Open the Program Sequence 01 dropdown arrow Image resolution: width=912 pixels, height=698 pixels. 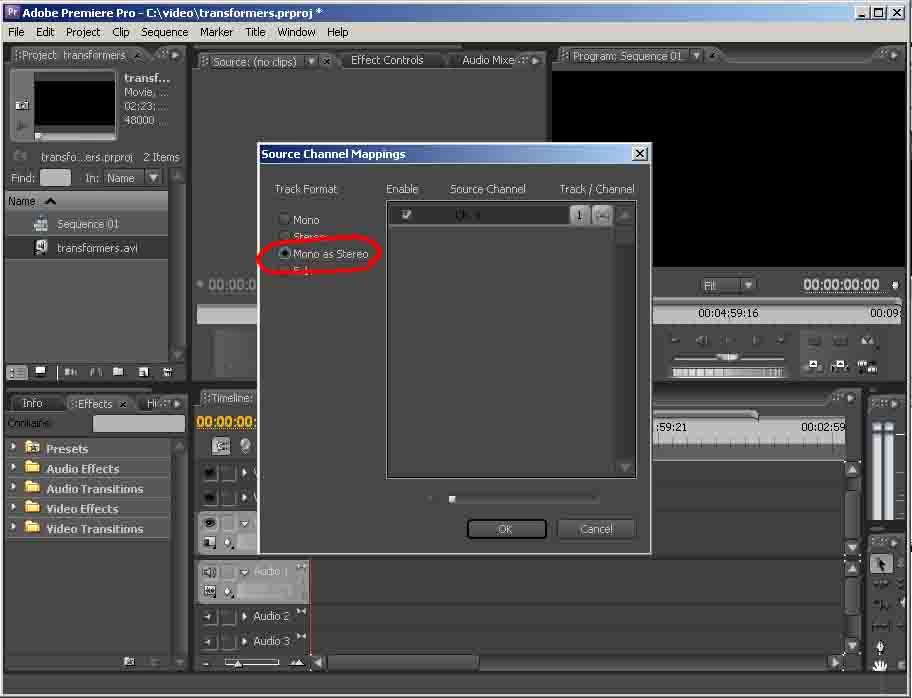click(x=696, y=56)
